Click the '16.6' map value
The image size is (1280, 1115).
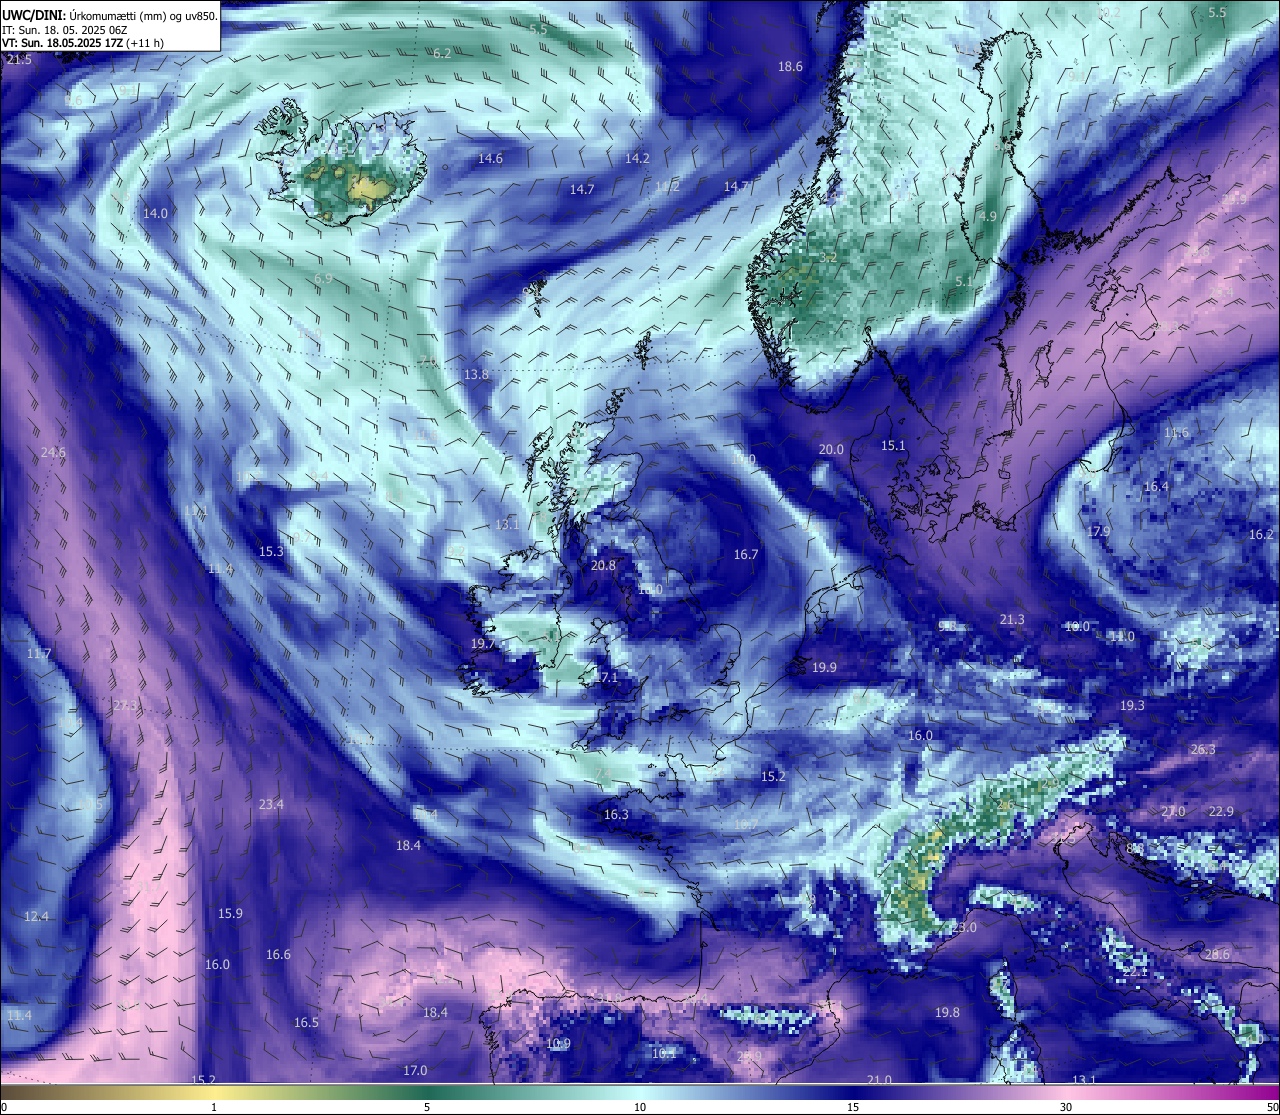click(278, 954)
